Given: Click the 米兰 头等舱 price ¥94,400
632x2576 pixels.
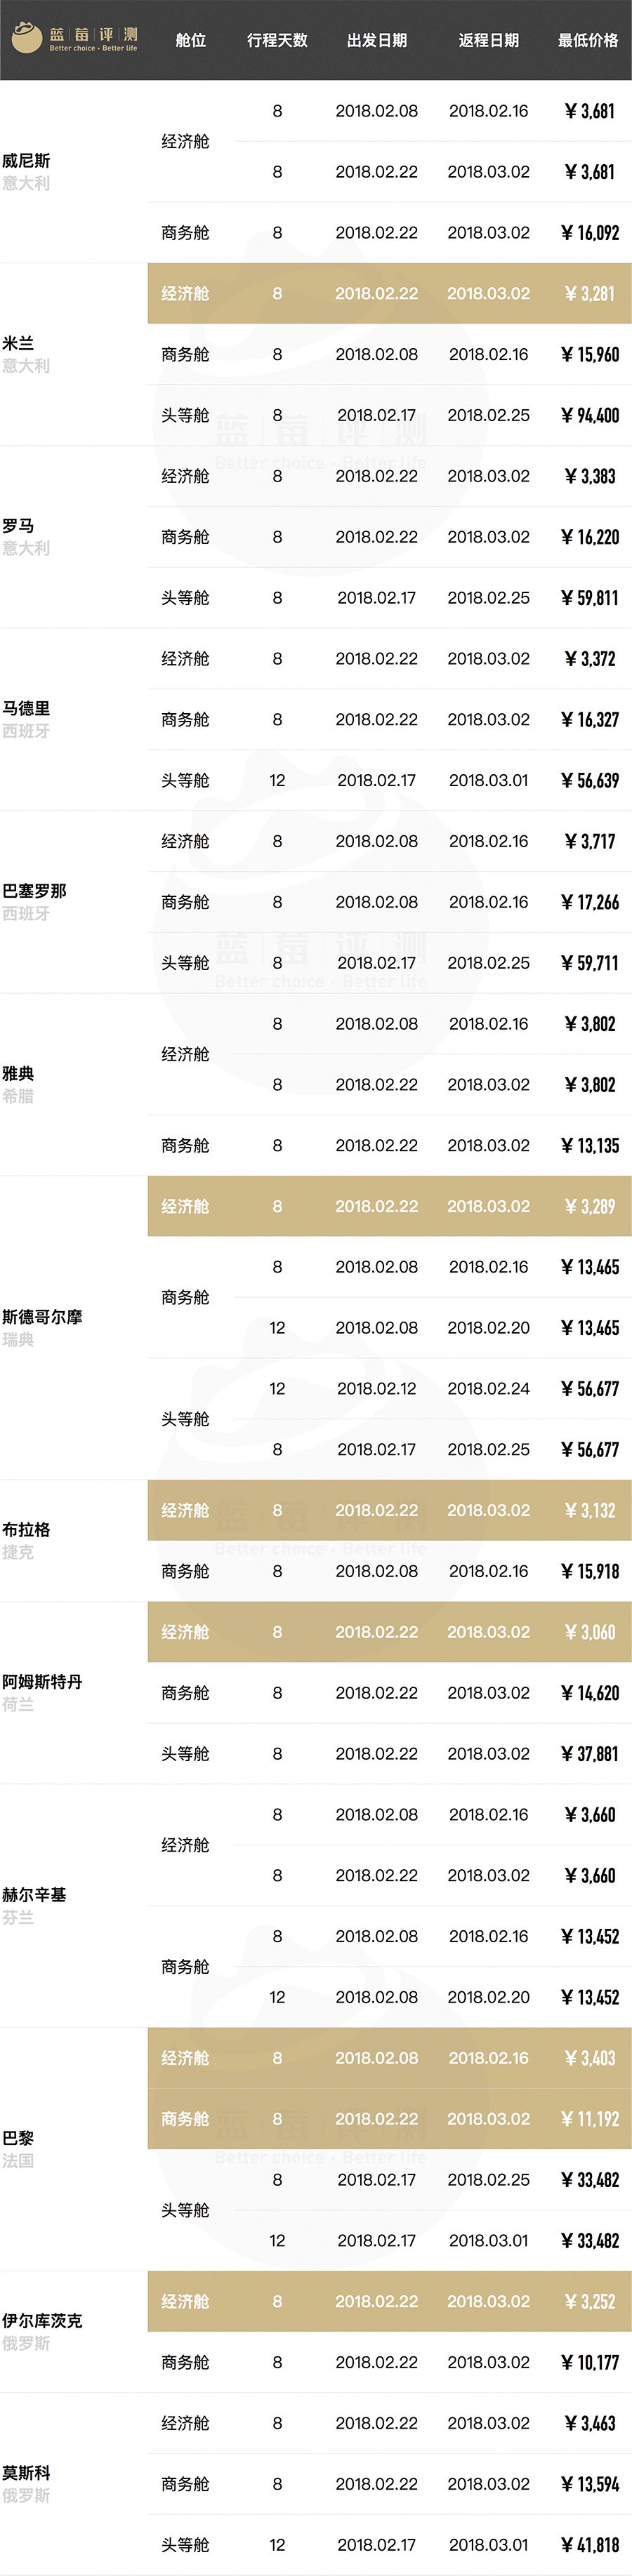Looking at the screenshot, I should [x=590, y=415].
